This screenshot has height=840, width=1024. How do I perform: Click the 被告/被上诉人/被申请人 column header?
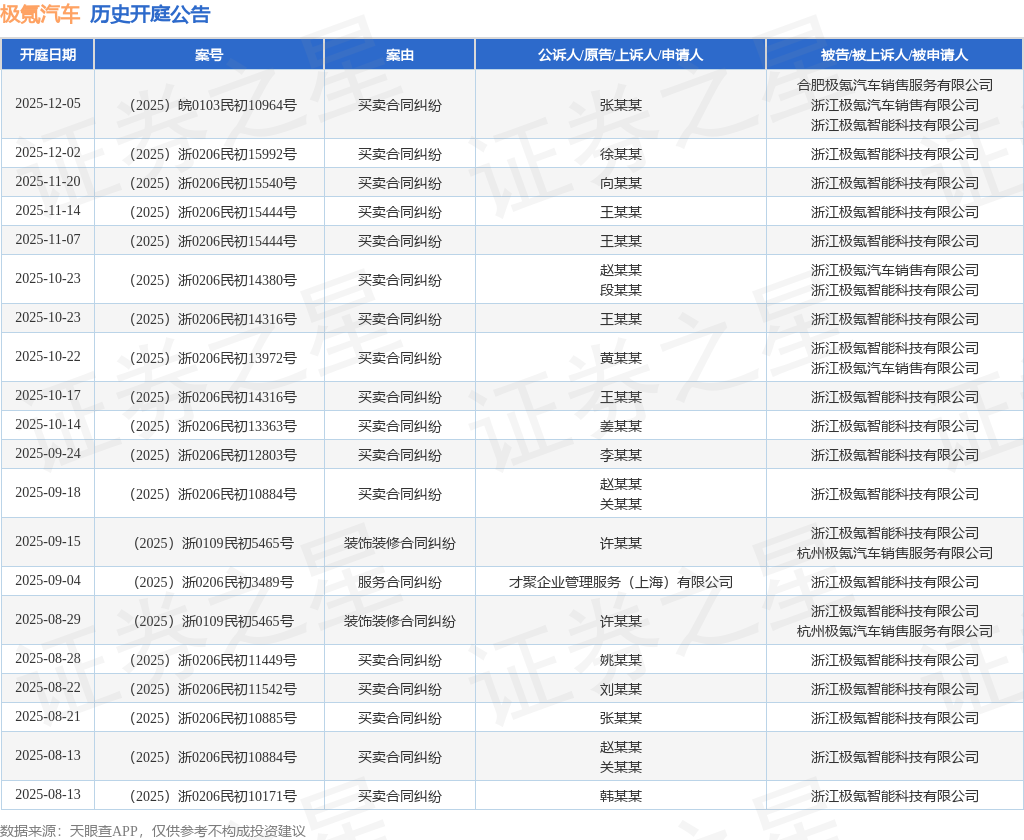[895, 55]
